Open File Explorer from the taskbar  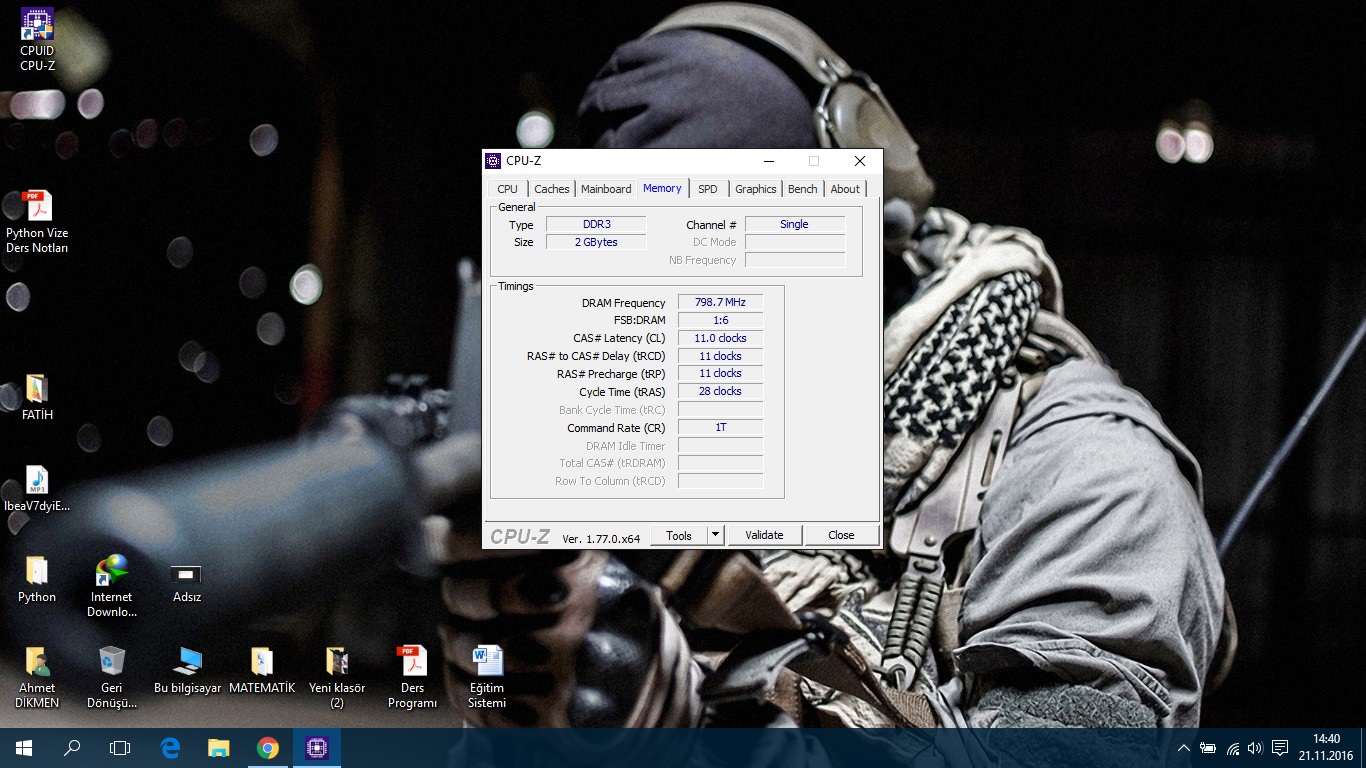218,748
